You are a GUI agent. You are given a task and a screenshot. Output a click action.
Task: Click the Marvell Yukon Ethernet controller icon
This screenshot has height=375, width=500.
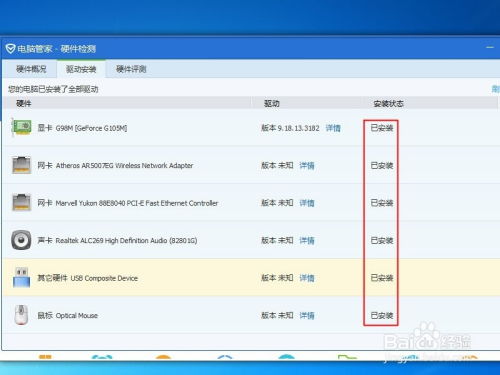point(21,202)
